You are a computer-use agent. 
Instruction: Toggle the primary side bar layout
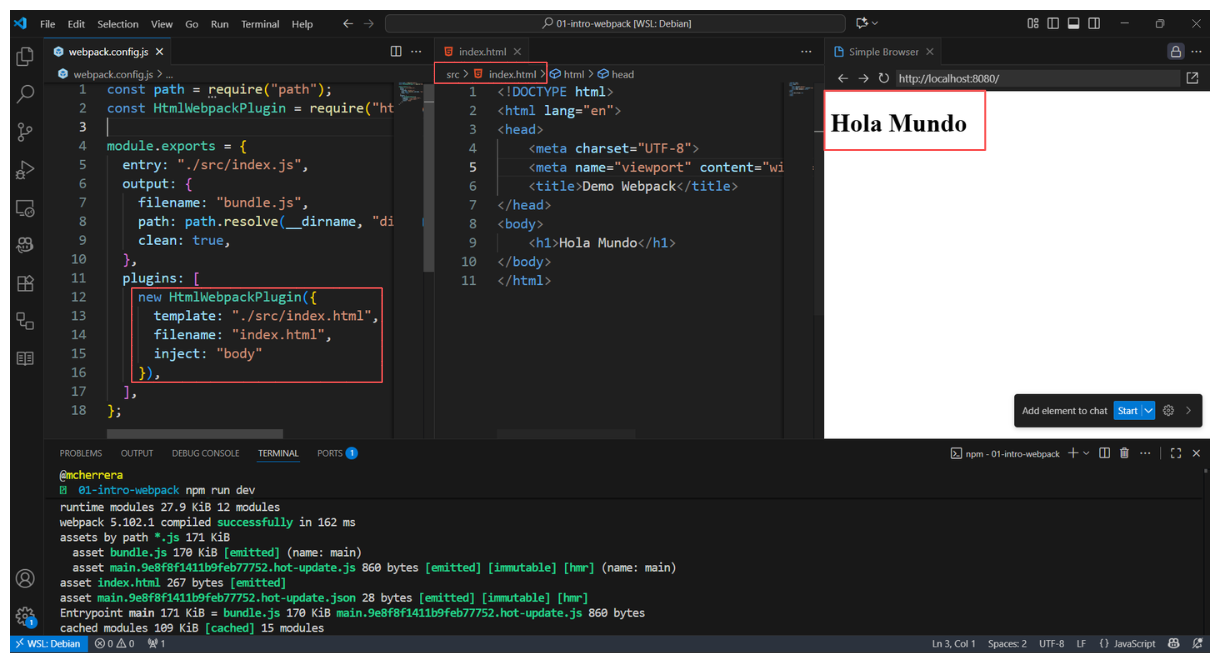click(x=1053, y=23)
